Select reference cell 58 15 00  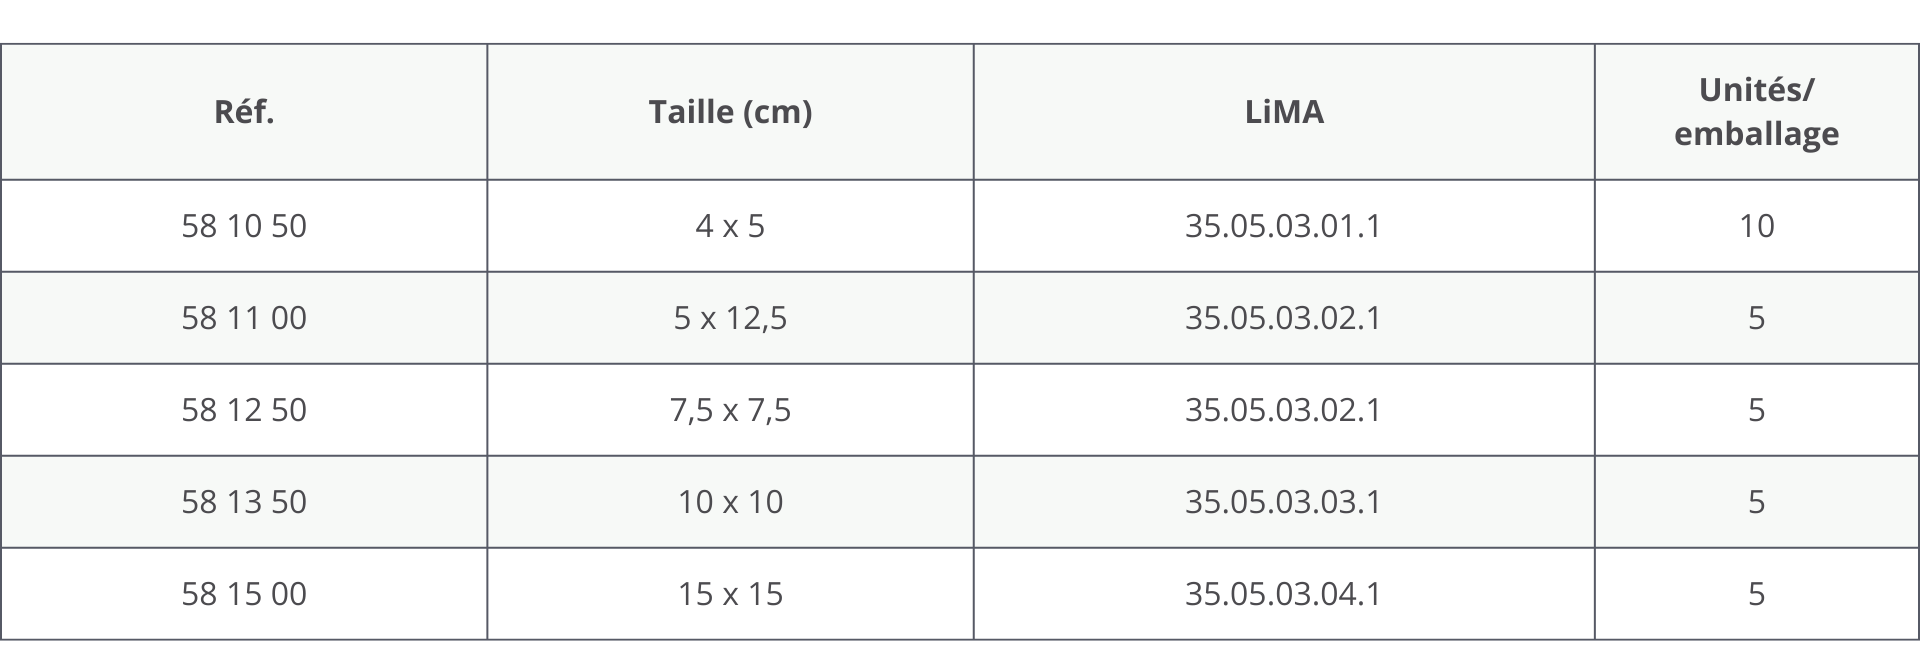pos(244,594)
